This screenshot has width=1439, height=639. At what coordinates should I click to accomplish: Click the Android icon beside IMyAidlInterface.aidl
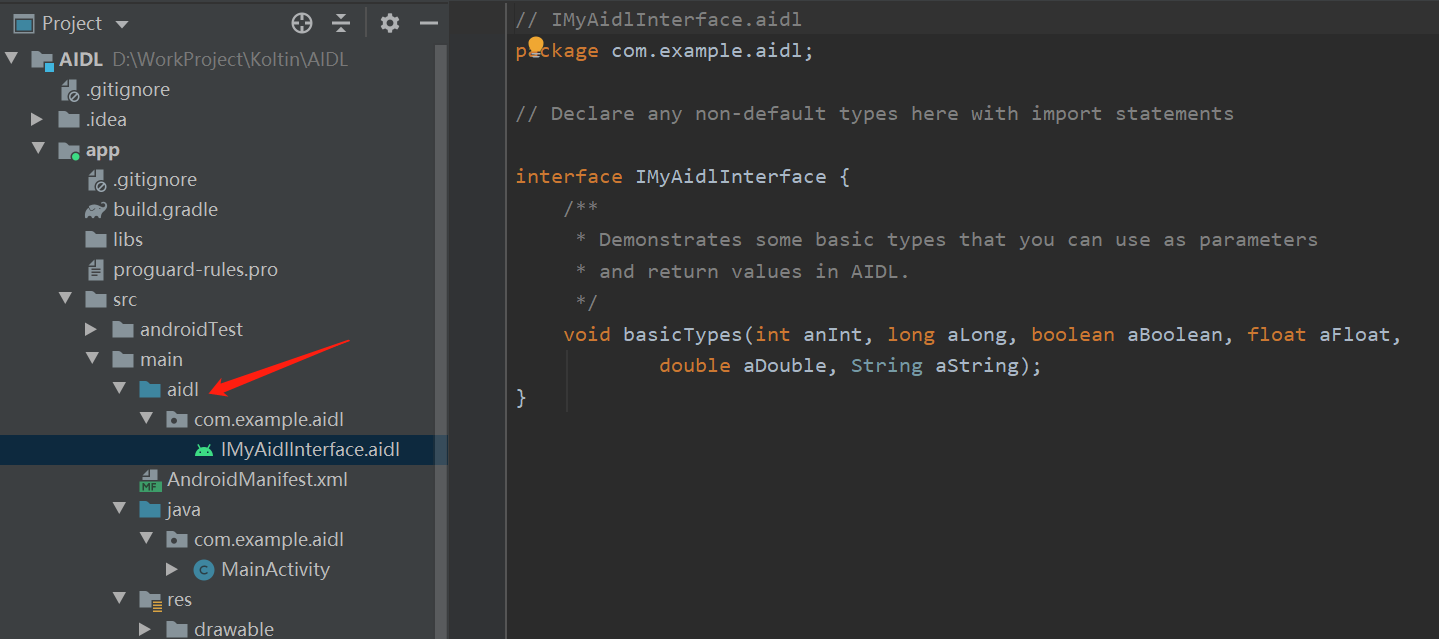pyautogui.click(x=201, y=450)
